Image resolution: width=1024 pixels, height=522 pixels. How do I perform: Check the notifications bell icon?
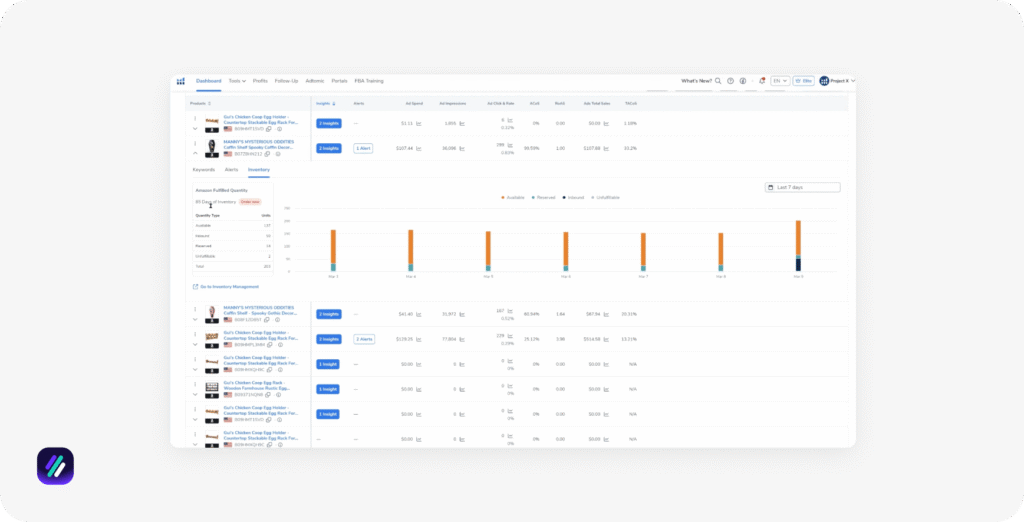(x=762, y=81)
